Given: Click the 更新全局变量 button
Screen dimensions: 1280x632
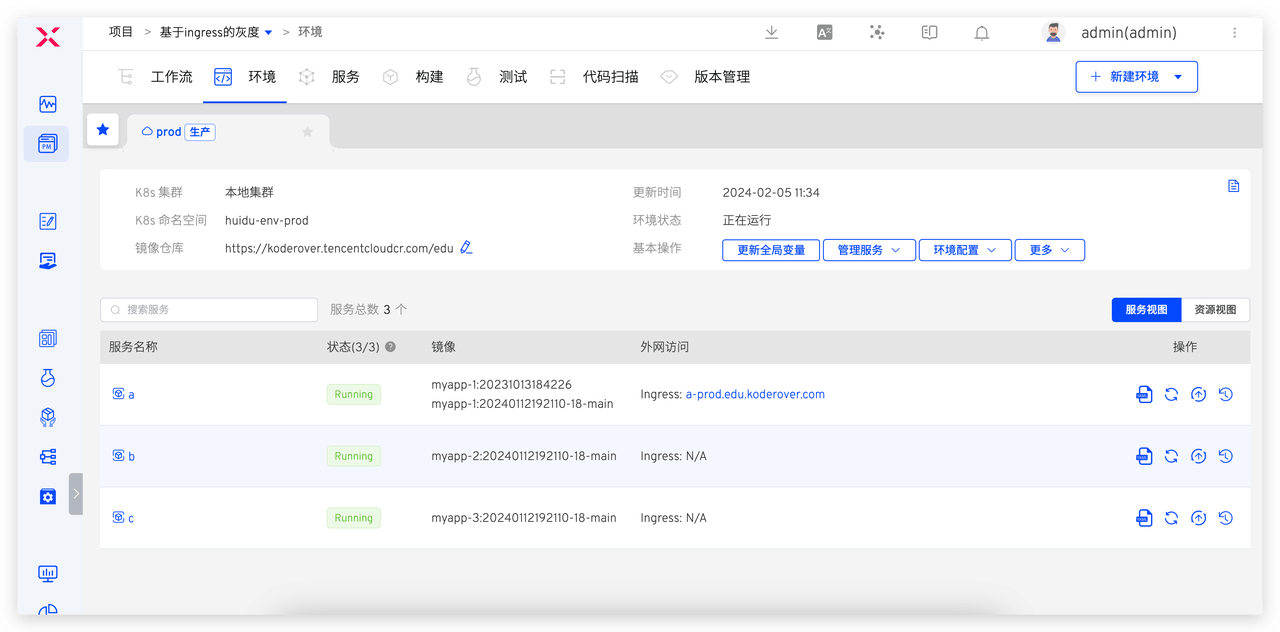Looking at the screenshot, I should [771, 250].
